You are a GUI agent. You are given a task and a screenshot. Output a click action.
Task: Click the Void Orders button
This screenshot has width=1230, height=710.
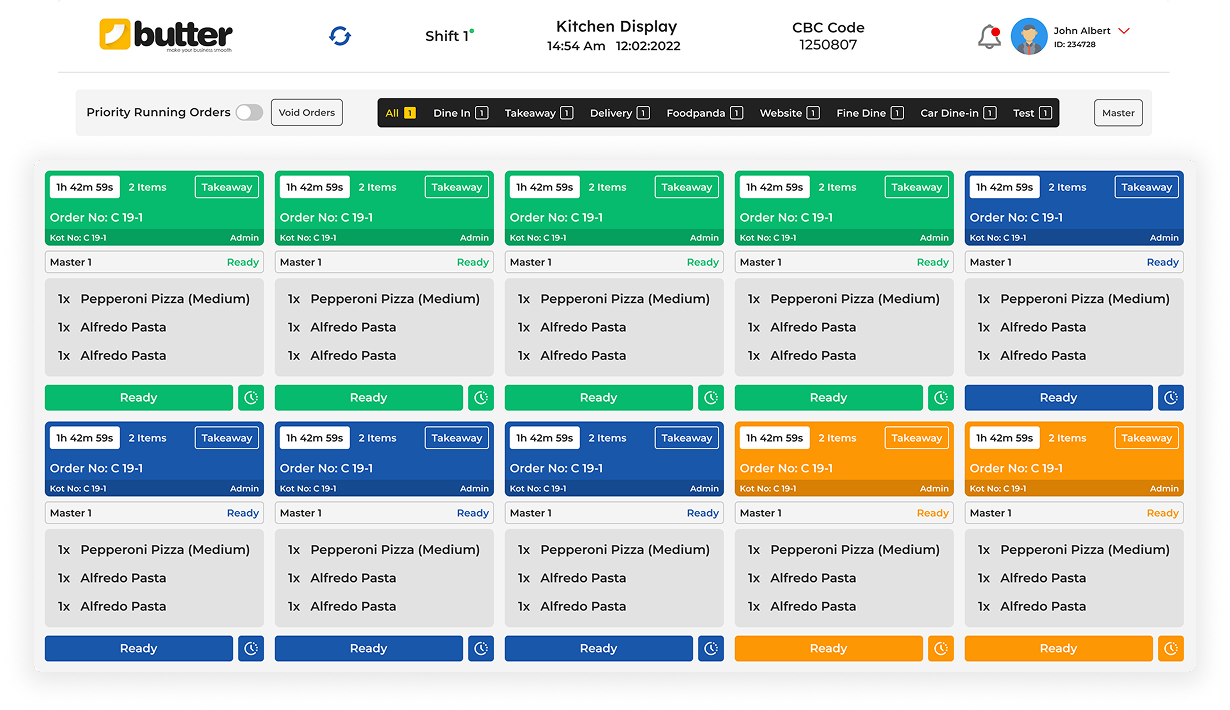pyautogui.click(x=306, y=113)
